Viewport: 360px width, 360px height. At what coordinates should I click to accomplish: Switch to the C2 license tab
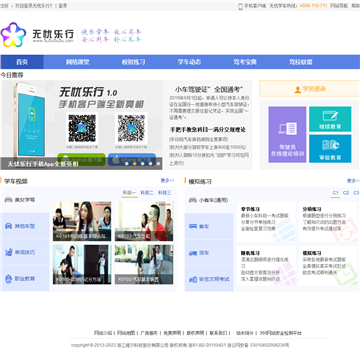click(x=346, y=193)
